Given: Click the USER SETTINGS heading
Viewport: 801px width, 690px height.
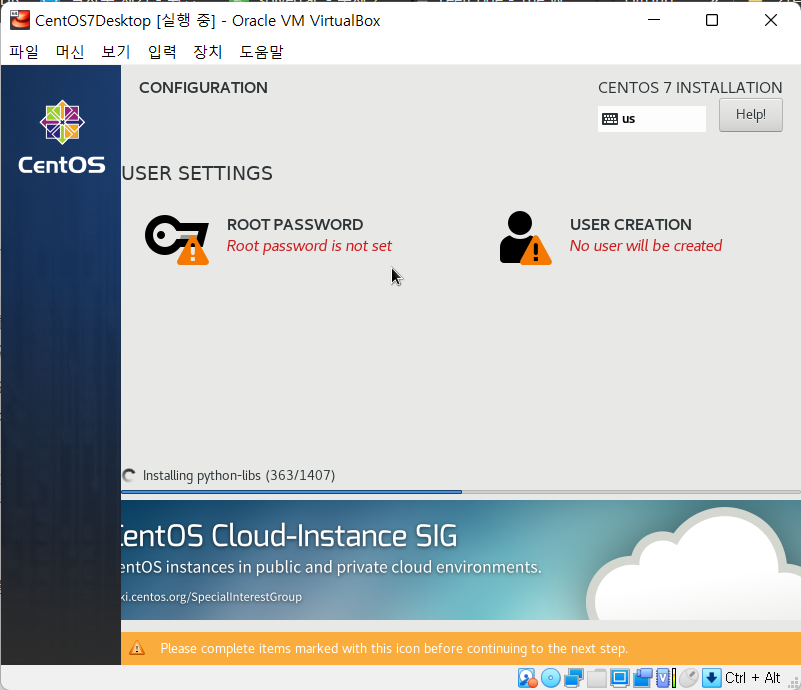Looking at the screenshot, I should click(x=197, y=174).
